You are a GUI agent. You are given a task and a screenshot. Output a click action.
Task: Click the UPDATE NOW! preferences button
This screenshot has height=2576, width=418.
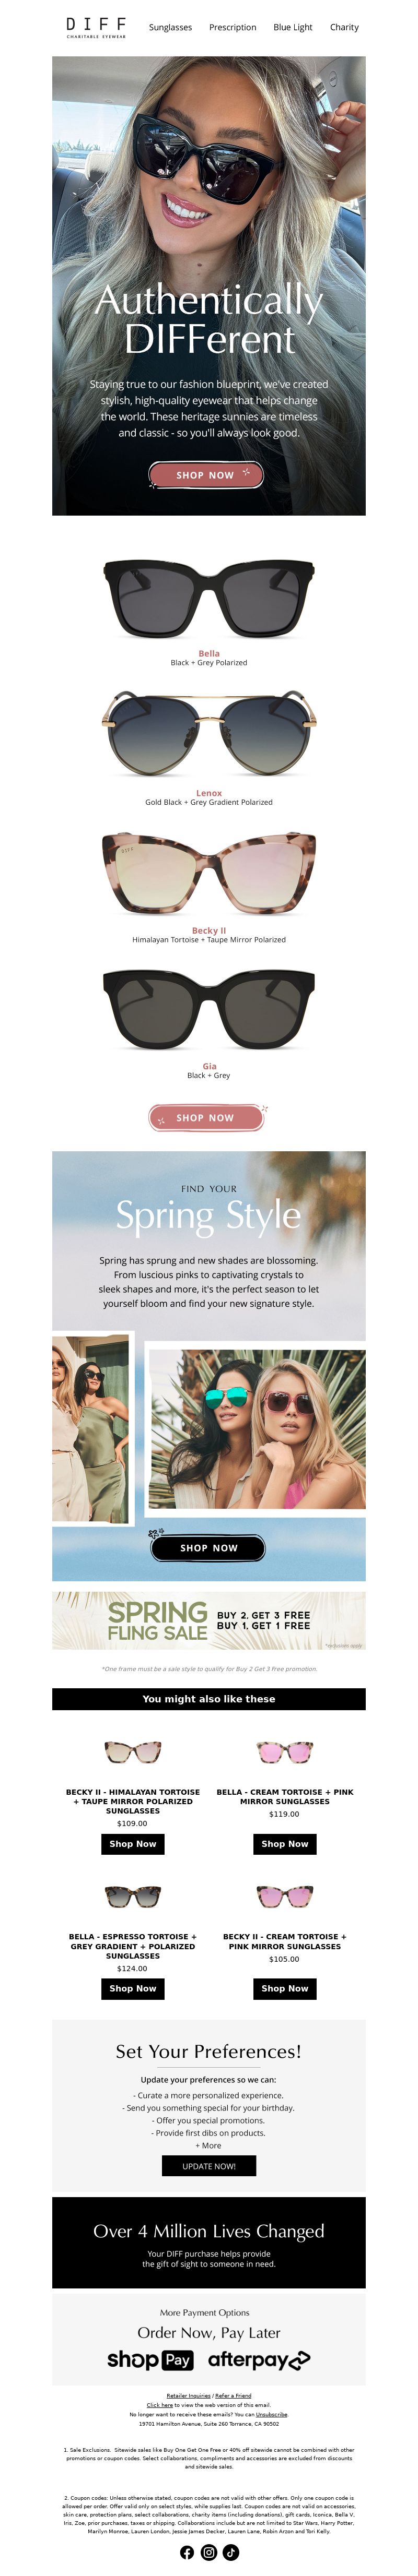point(209,2166)
